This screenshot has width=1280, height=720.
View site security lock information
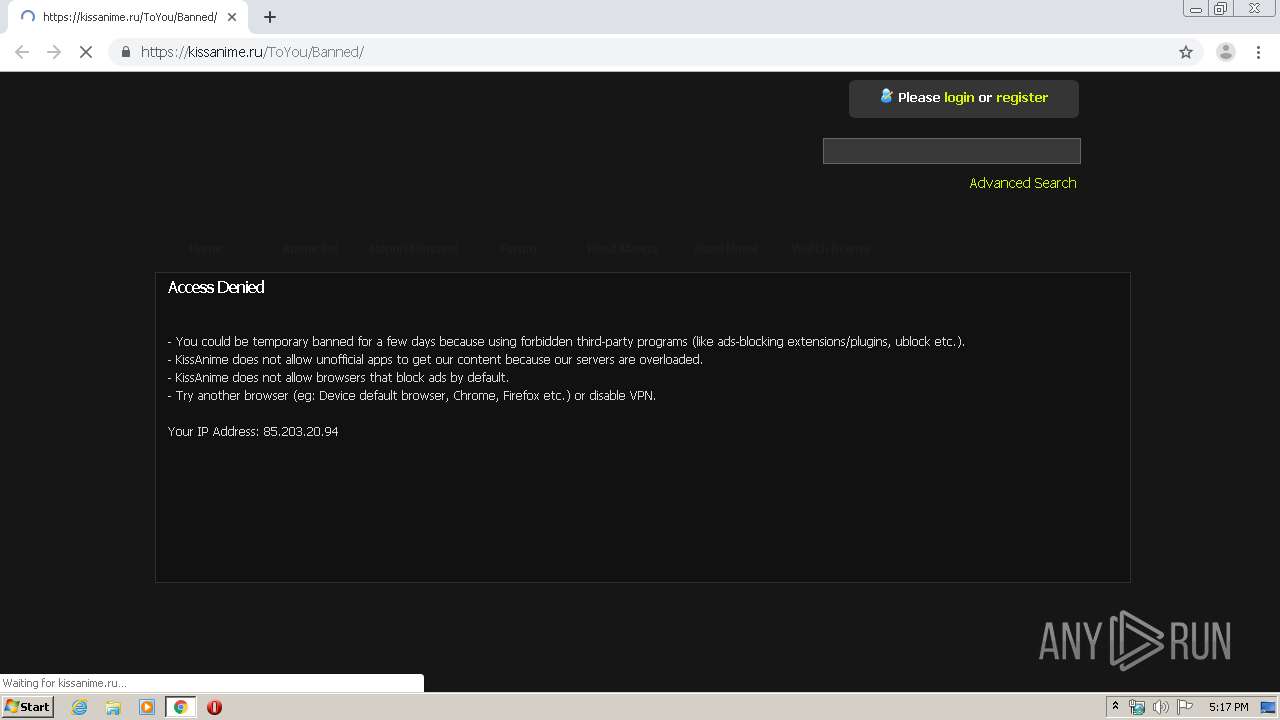coord(126,52)
